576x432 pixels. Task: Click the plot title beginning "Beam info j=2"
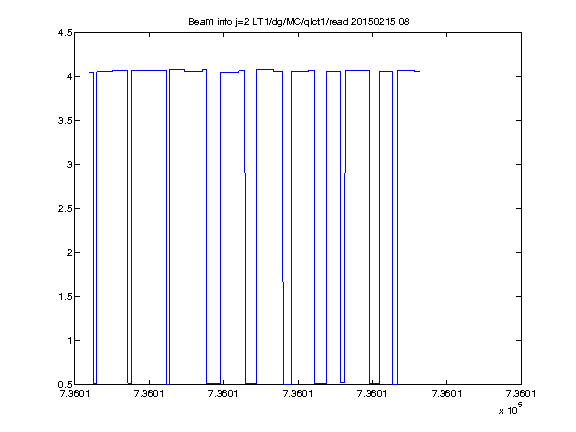tap(299, 22)
